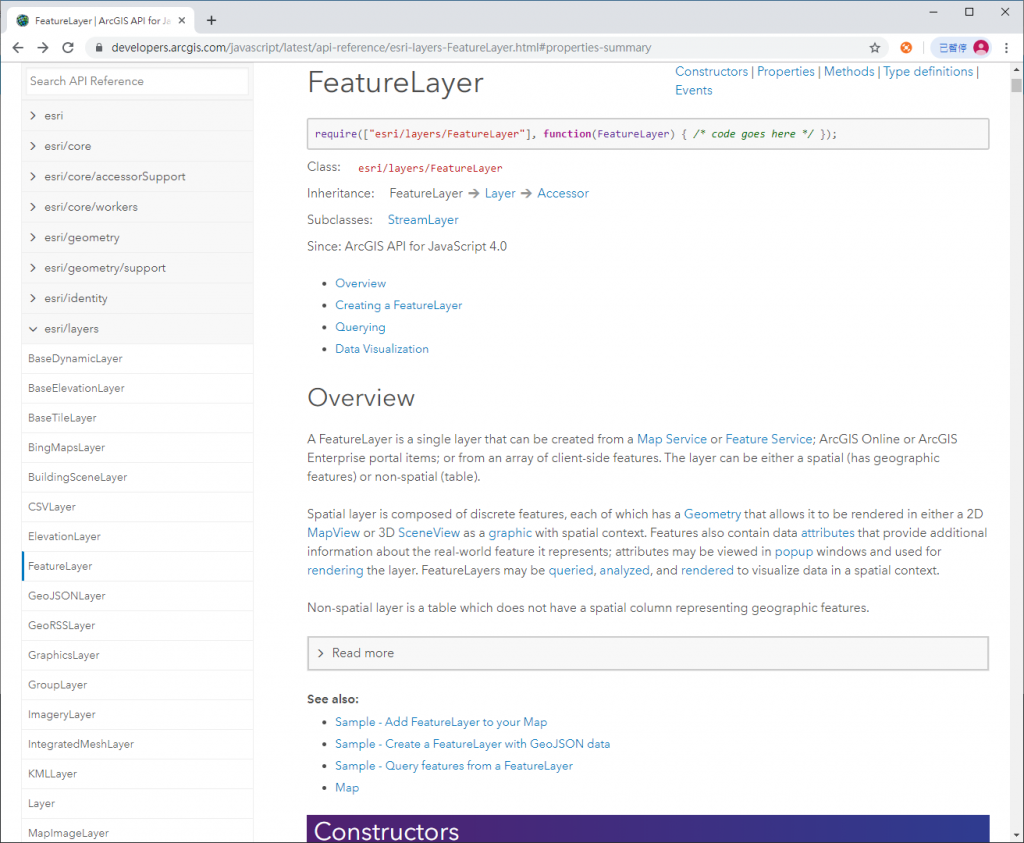The width and height of the screenshot is (1024, 843).
Task: Open BingMapsLayer in the sidebar
Action: [137, 447]
